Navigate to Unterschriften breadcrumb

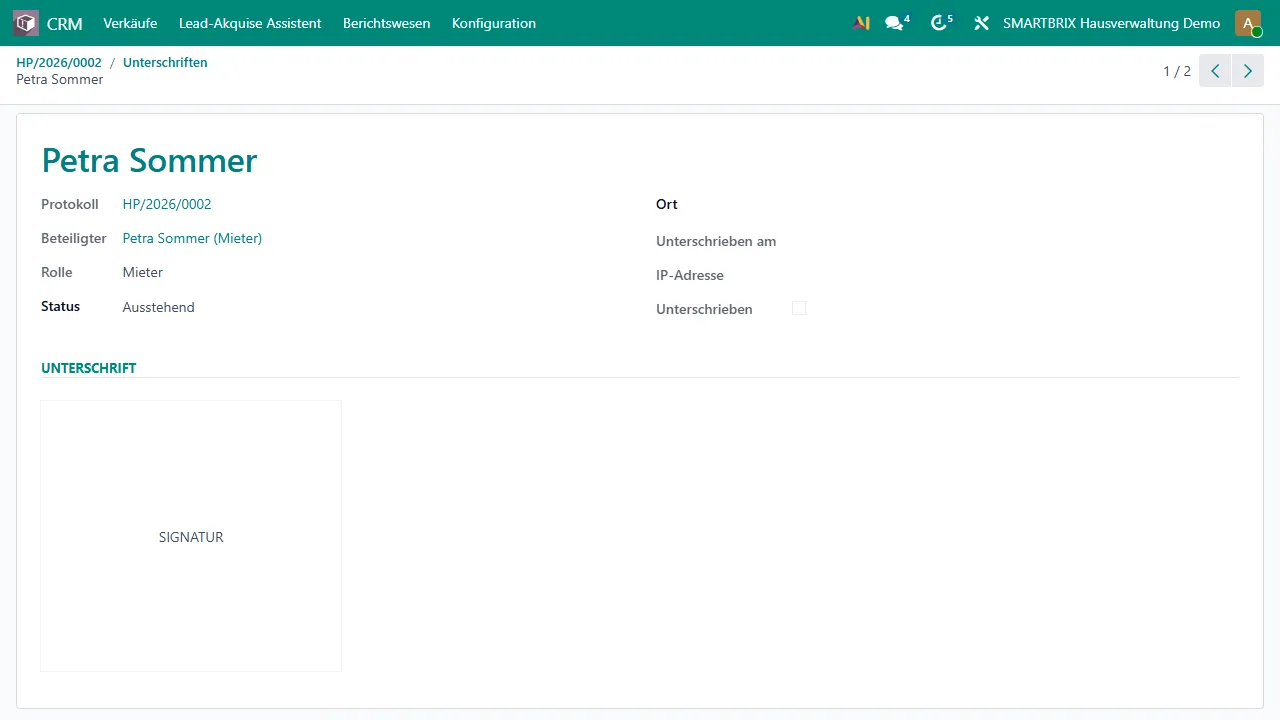165,62
